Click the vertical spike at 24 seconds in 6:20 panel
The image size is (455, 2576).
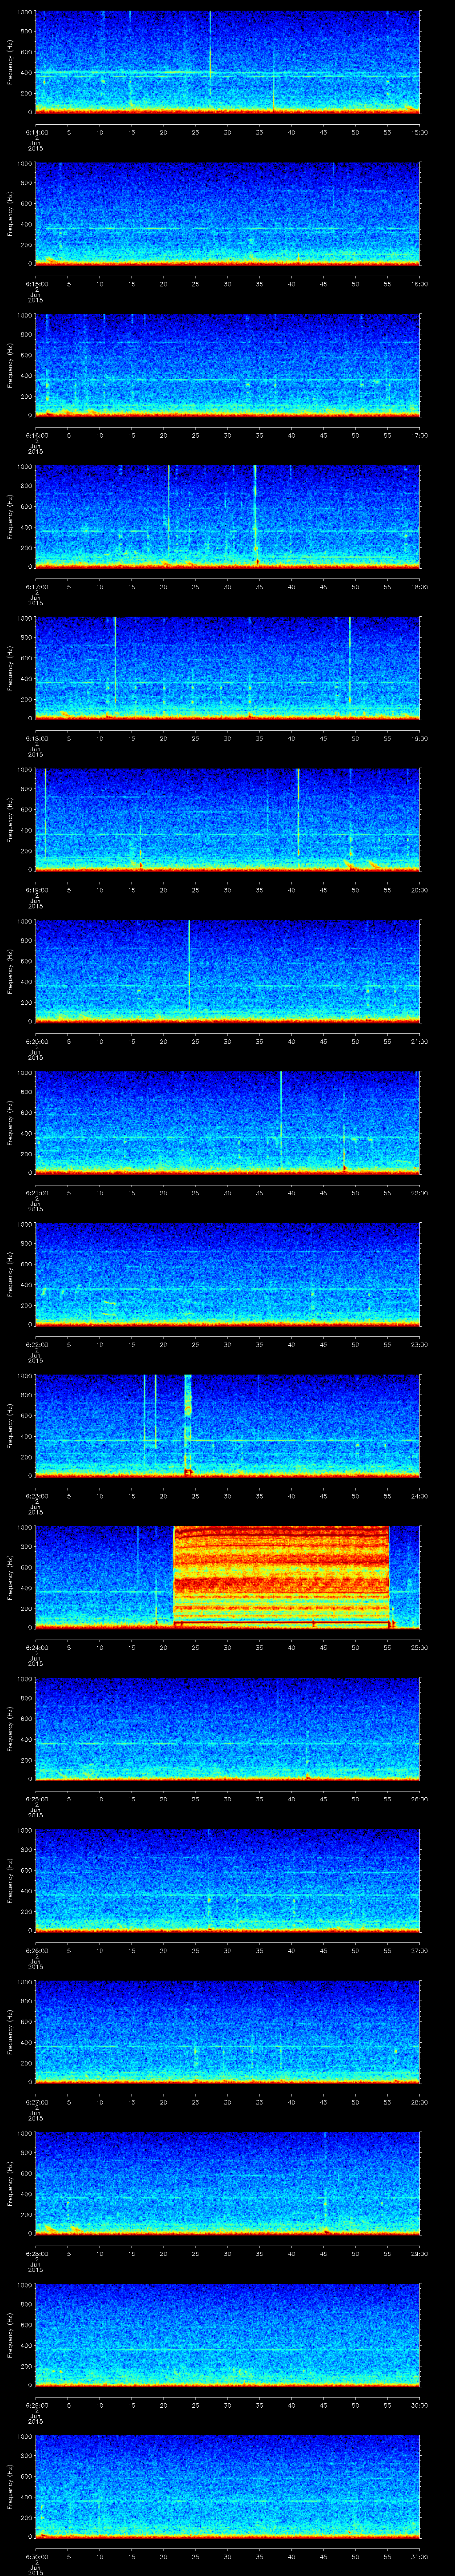click(189, 960)
